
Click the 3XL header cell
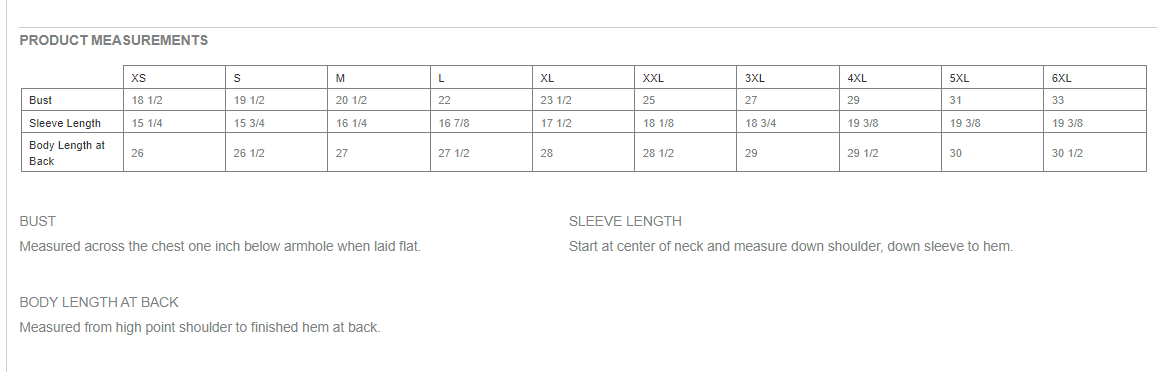pyautogui.click(x=788, y=78)
